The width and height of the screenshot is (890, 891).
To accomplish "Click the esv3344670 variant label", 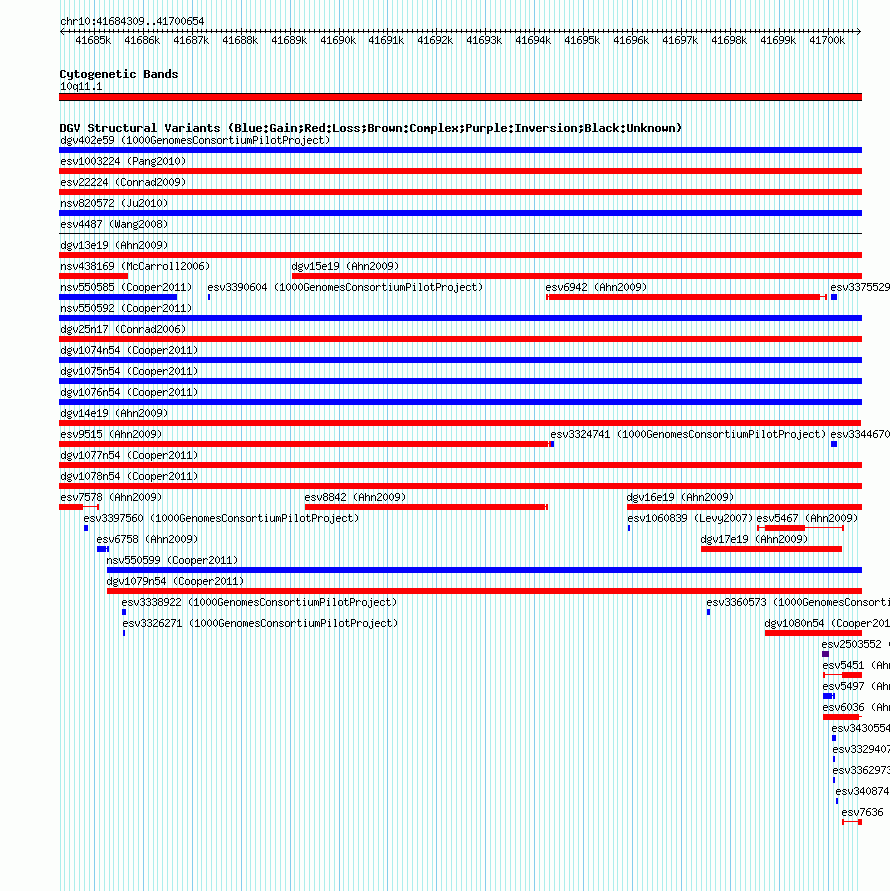I will pyautogui.click(x=860, y=434).
